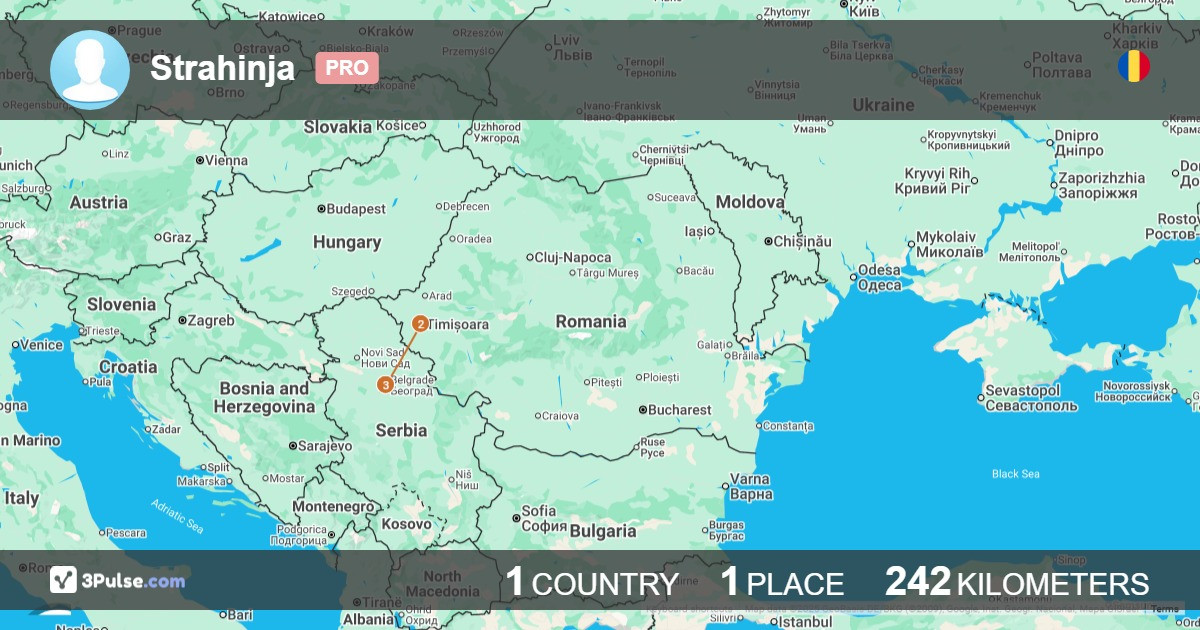Click the Bucharest capital dot on map

642,410
